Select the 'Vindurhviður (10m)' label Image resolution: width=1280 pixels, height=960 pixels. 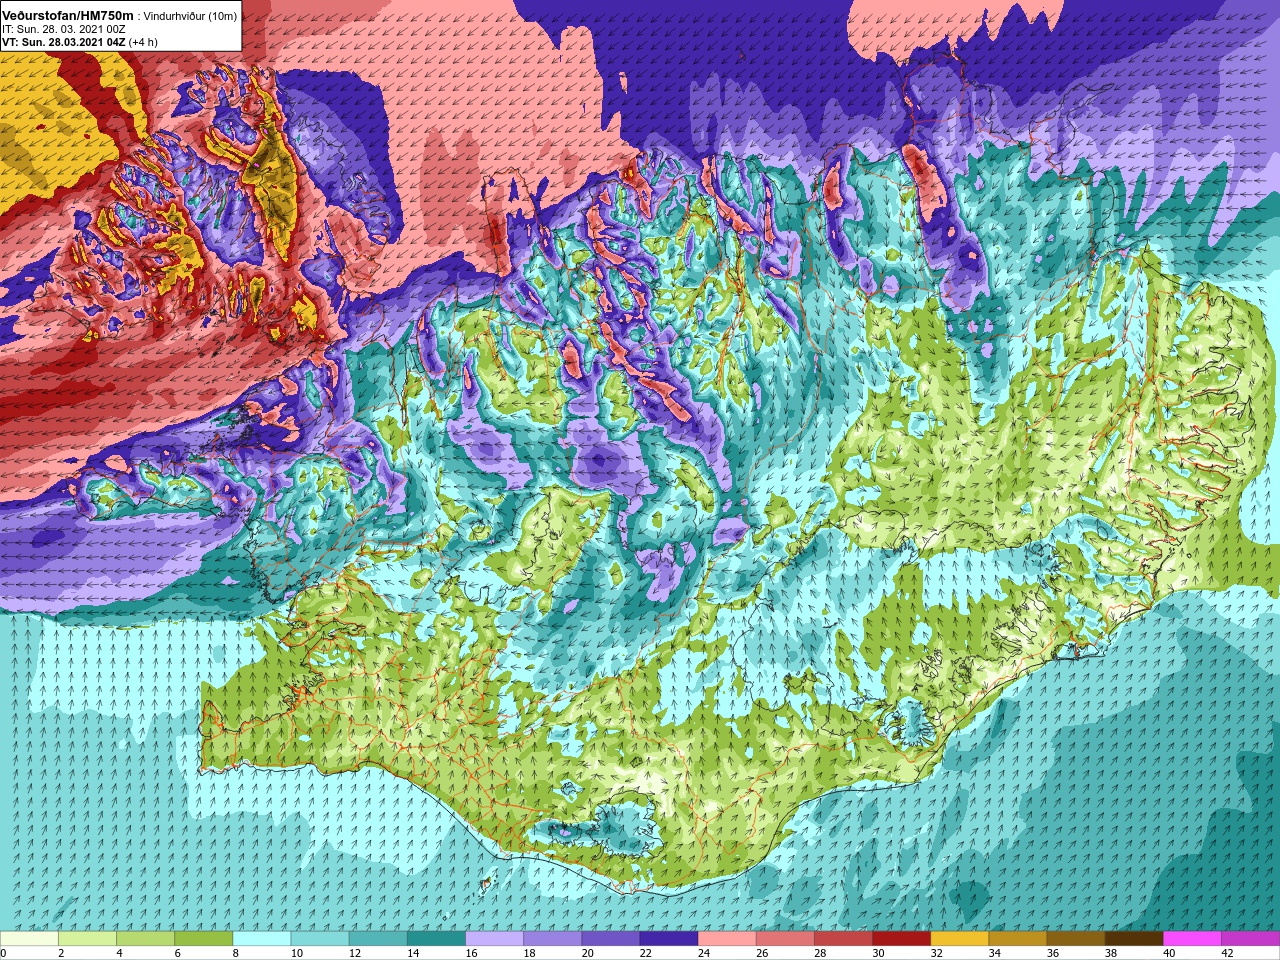191,16
